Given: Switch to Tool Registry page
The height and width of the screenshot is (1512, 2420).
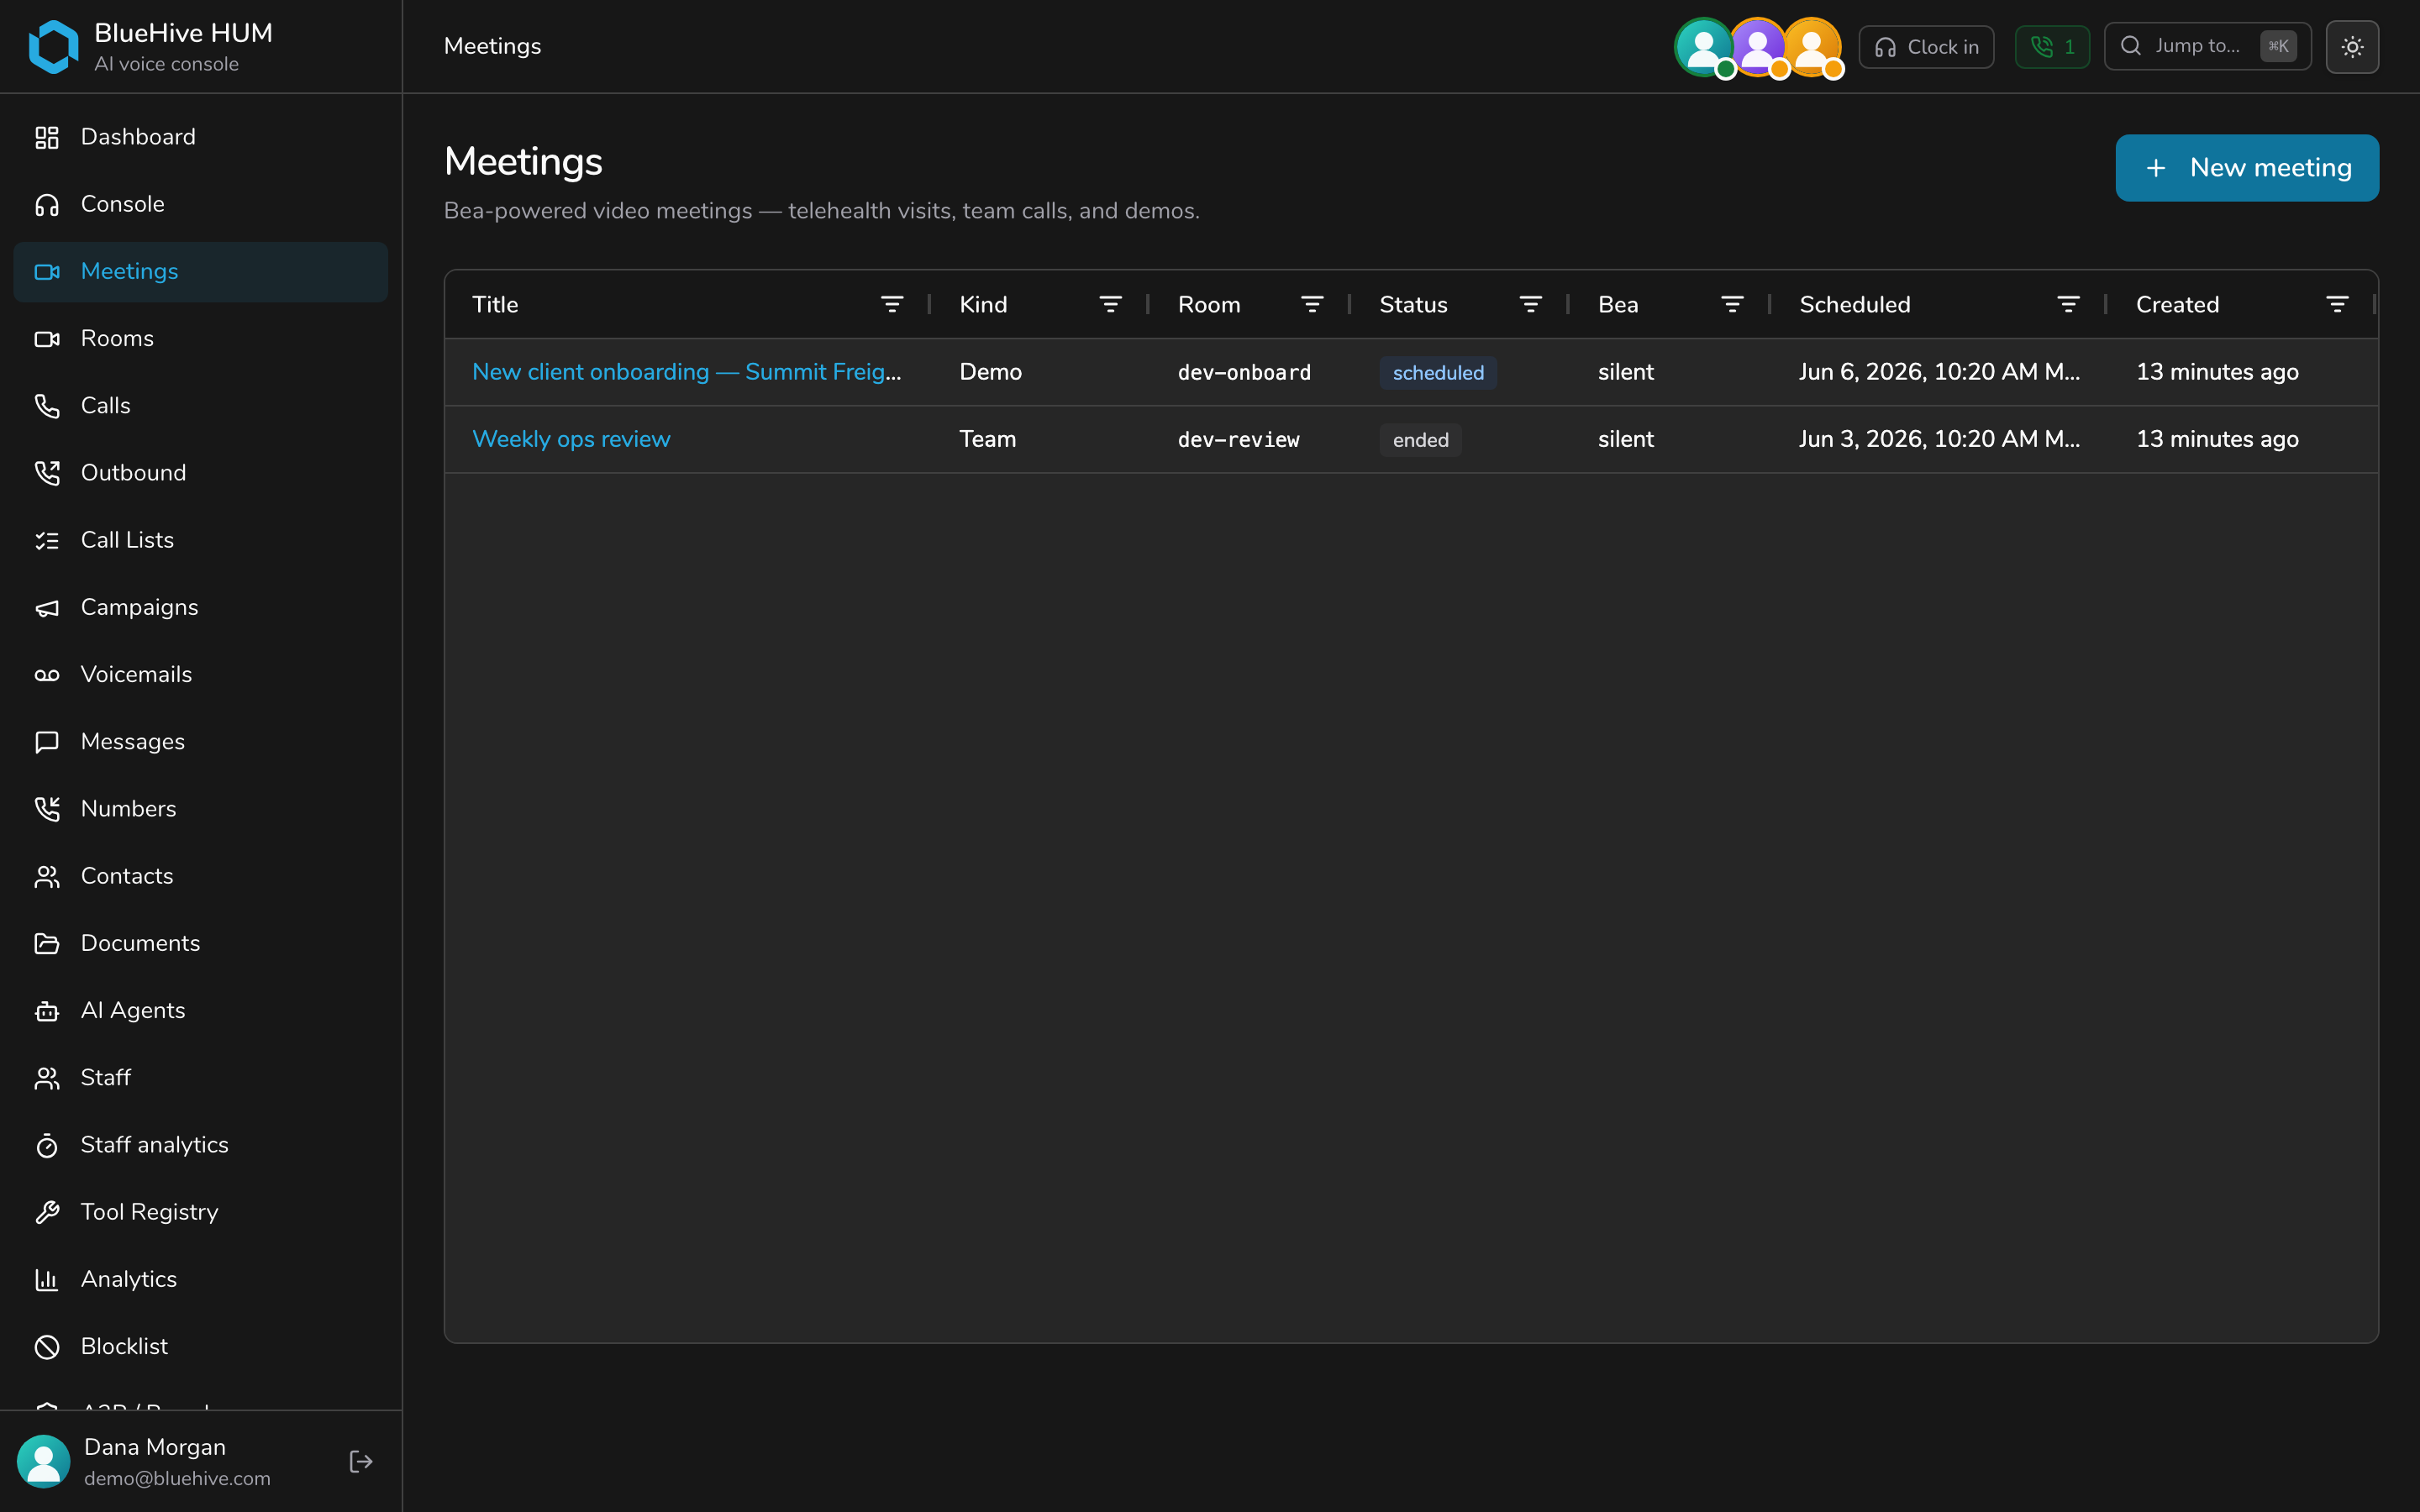Looking at the screenshot, I should click(201, 1212).
